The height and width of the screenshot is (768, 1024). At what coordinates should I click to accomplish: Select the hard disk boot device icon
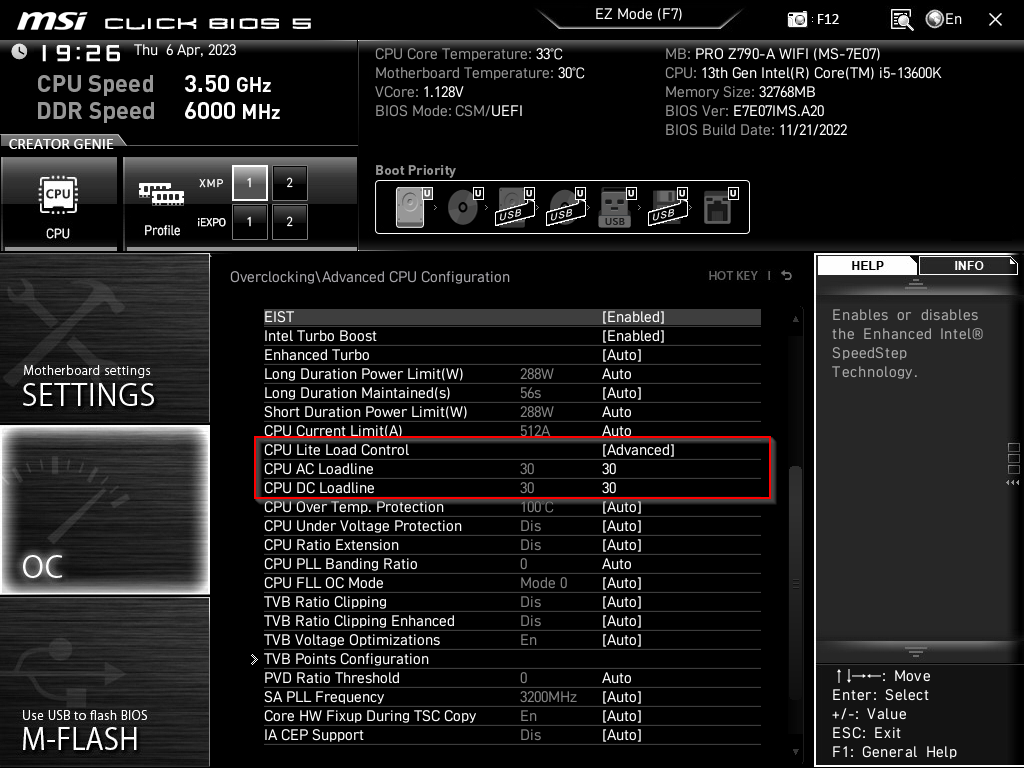413,207
